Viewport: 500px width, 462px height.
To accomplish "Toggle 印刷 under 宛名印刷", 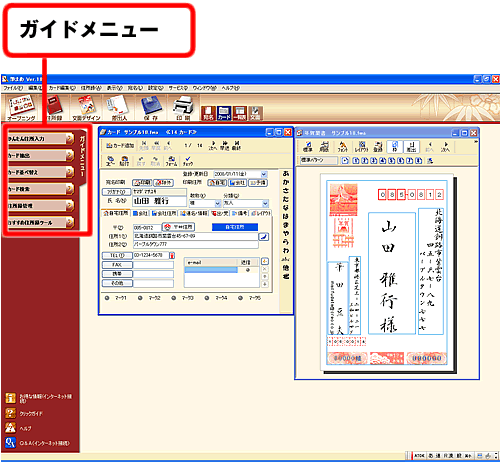I will coord(142,183).
